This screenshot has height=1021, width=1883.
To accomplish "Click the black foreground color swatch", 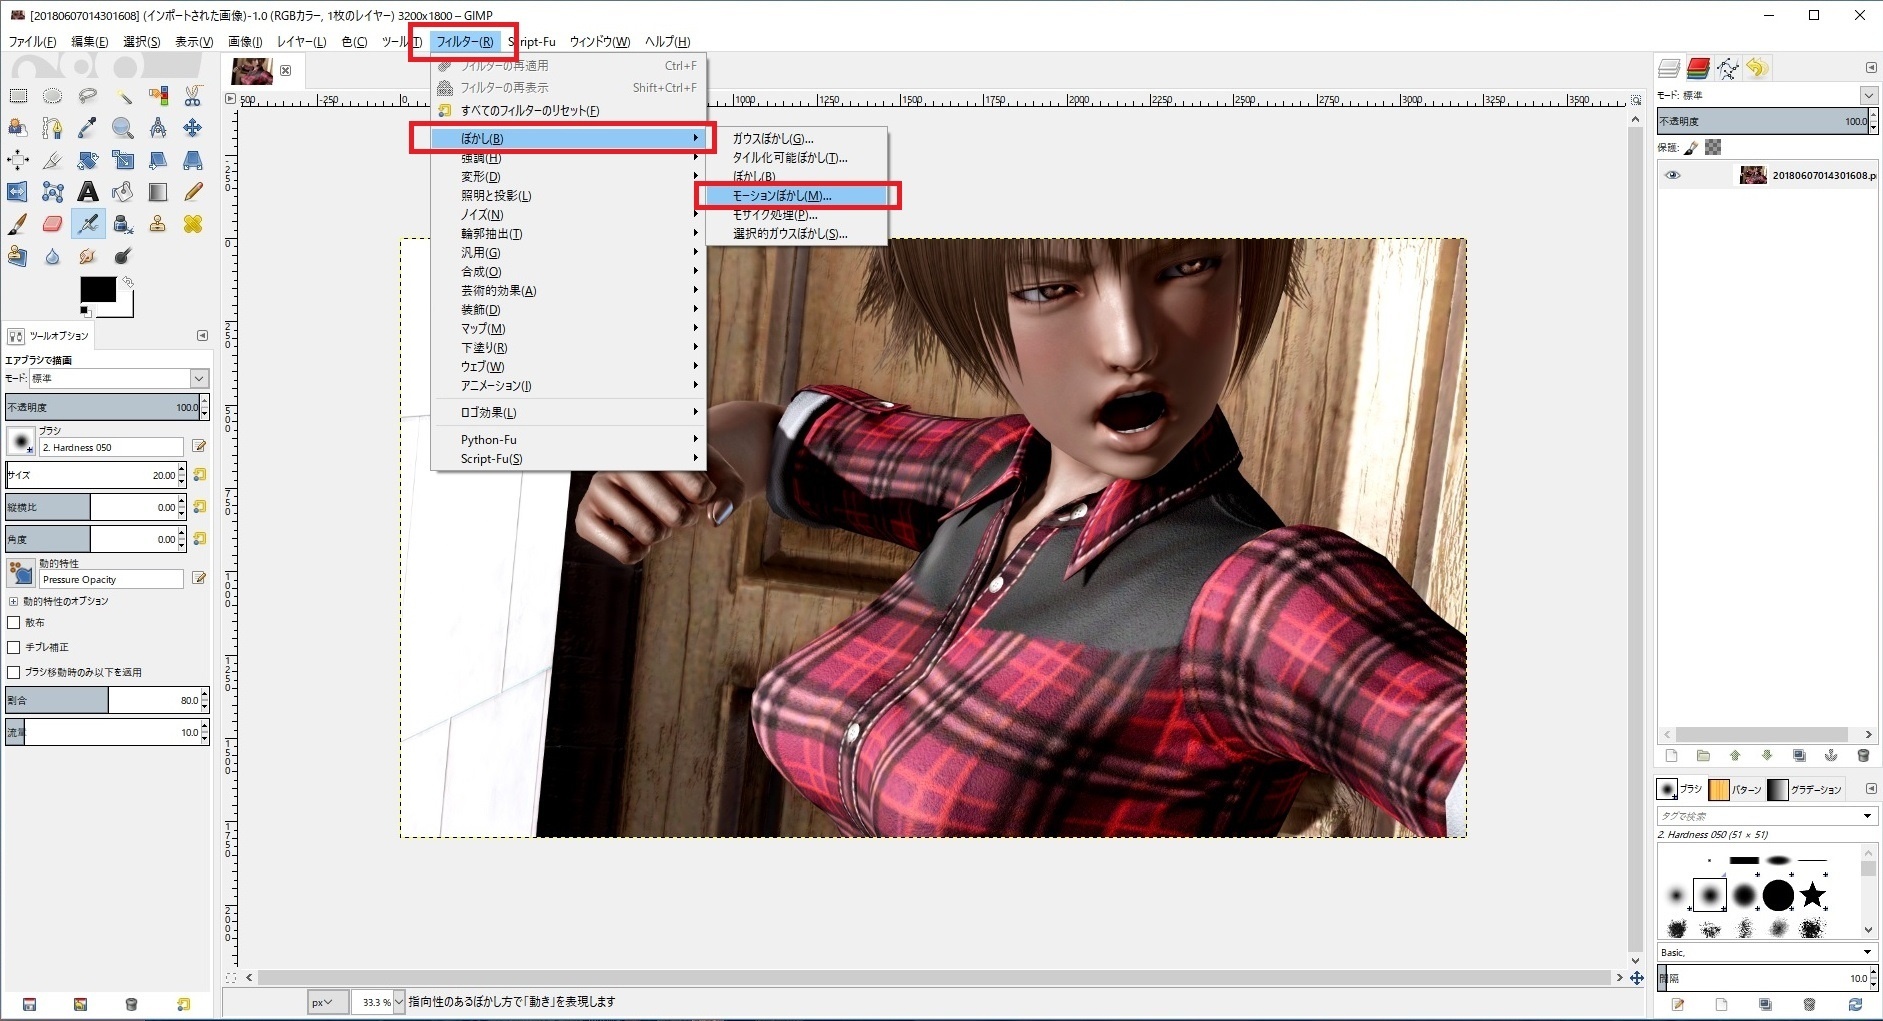I will tap(98, 289).
